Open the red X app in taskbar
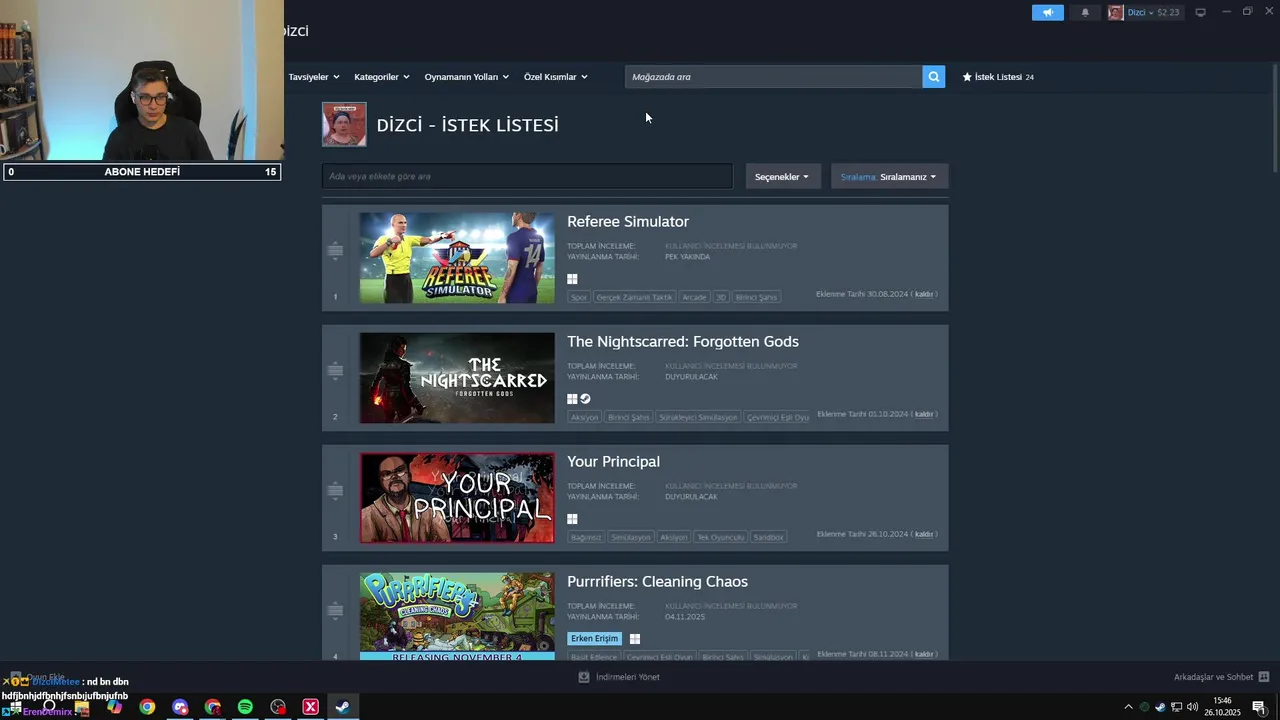This screenshot has height=720, width=1280. click(310, 707)
